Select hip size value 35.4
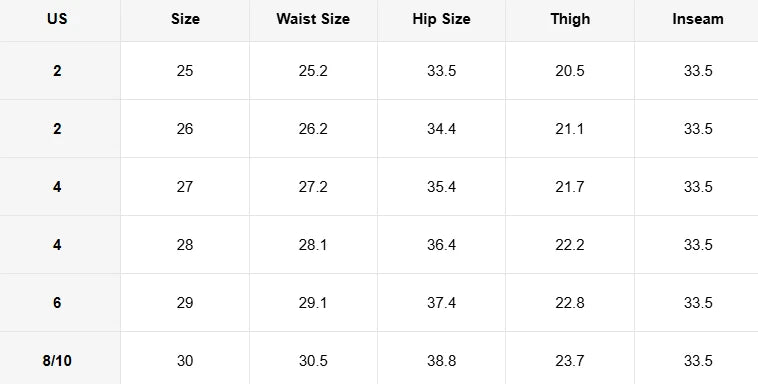 [x=441, y=187]
